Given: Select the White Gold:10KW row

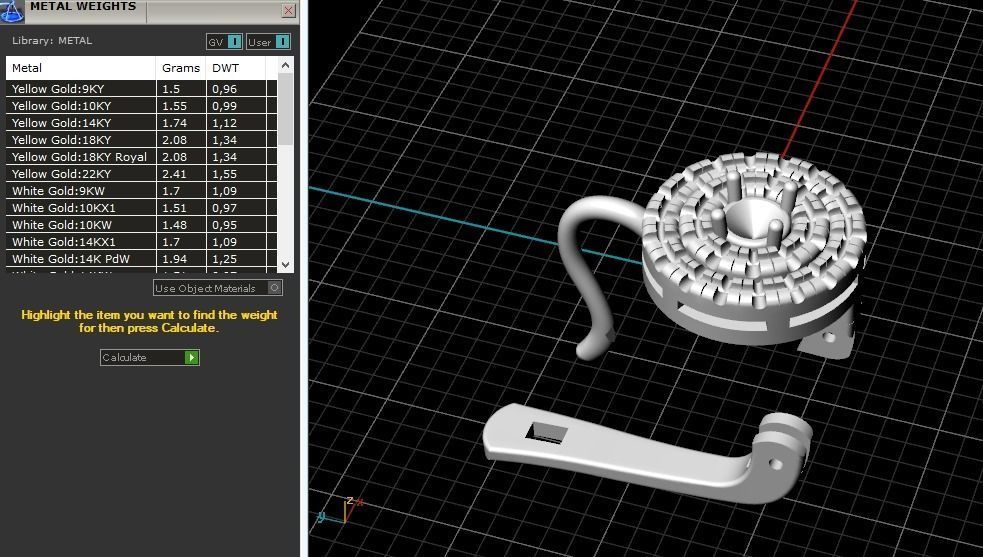Looking at the screenshot, I should point(141,225).
